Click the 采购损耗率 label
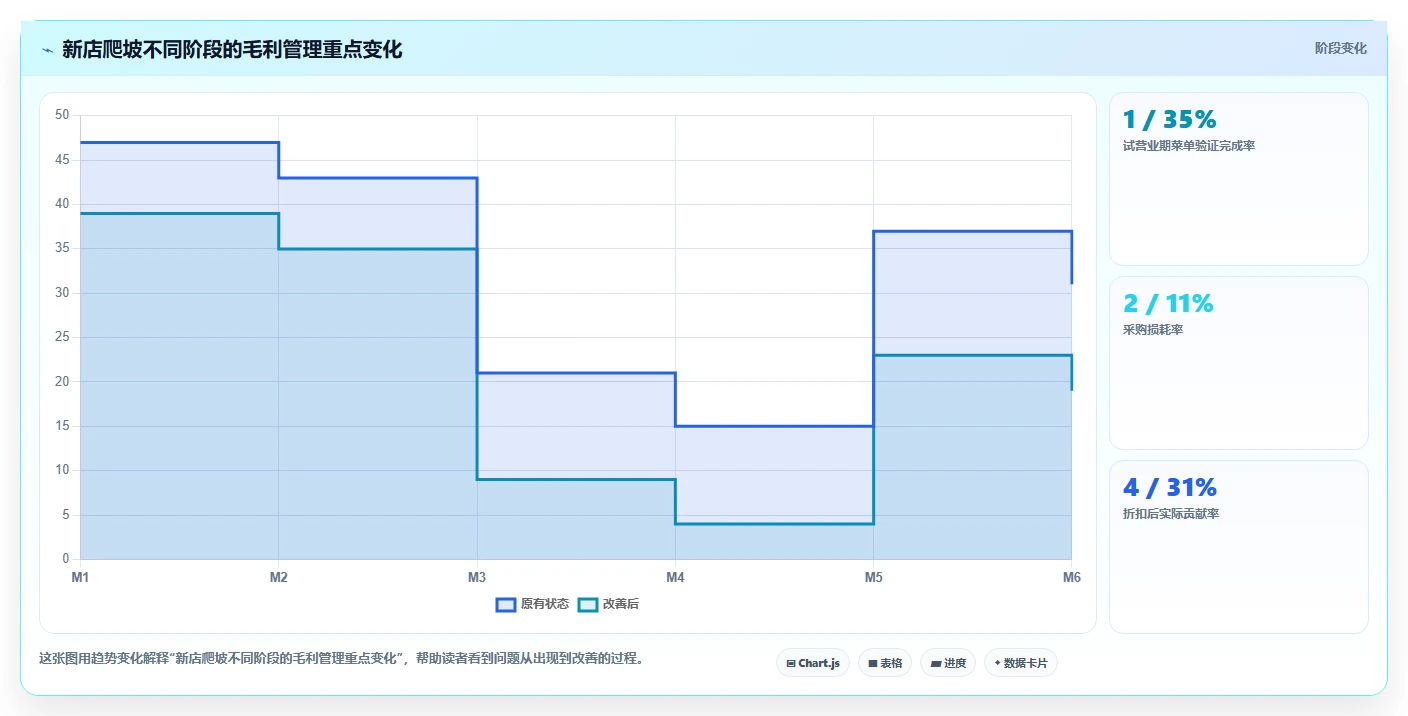 1153,330
